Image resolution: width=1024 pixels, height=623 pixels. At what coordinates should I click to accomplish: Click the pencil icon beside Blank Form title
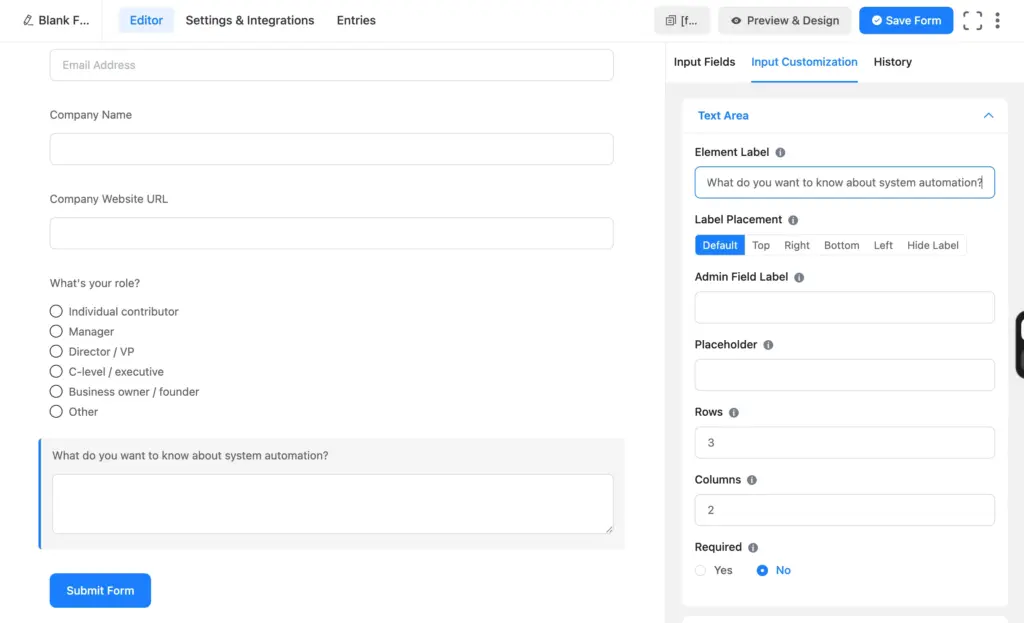[x=27, y=20]
